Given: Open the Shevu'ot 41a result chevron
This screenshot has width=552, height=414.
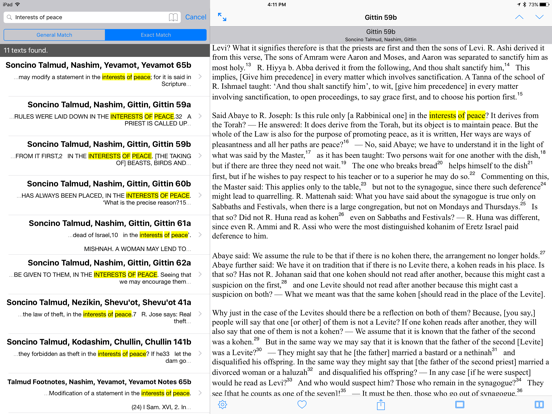Looking at the screenshot, I should (200, 314).
